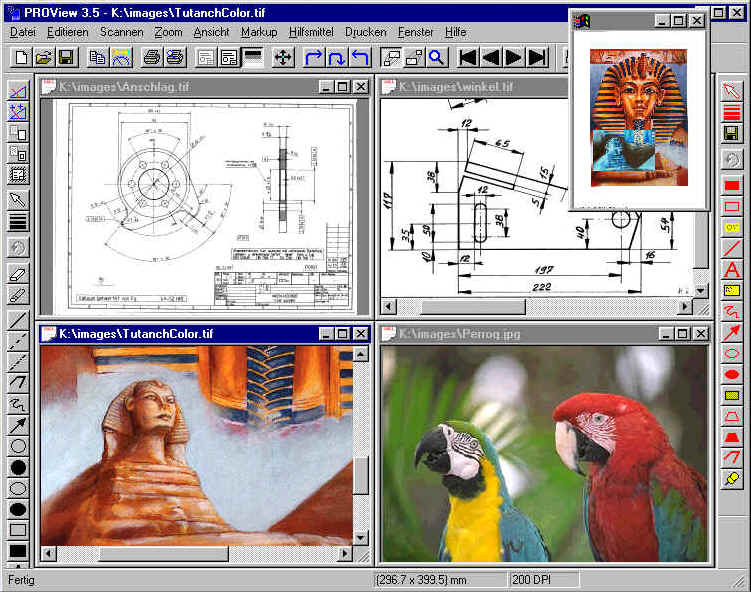The height and width of the screenshot is (592, 751).
Task: Select the red filled polygon markup tool
Action: 731,437
